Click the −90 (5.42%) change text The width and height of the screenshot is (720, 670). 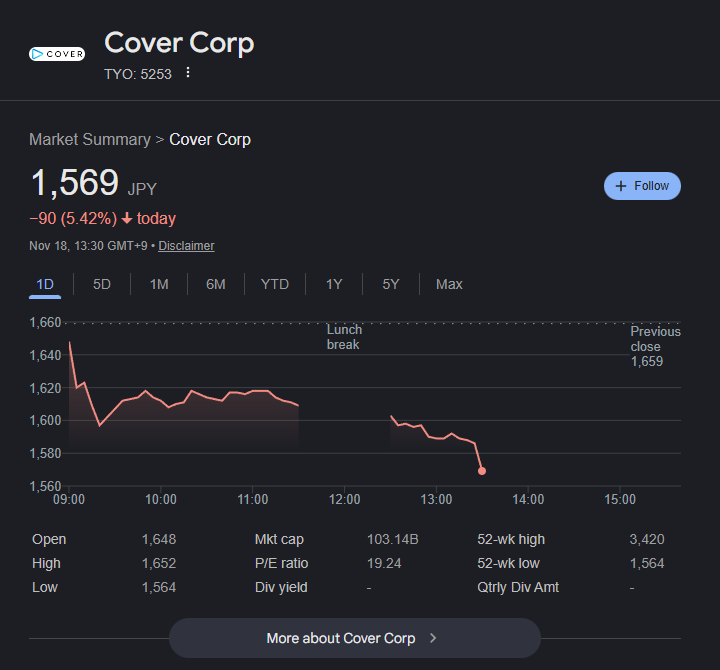(x=73, y=218)
